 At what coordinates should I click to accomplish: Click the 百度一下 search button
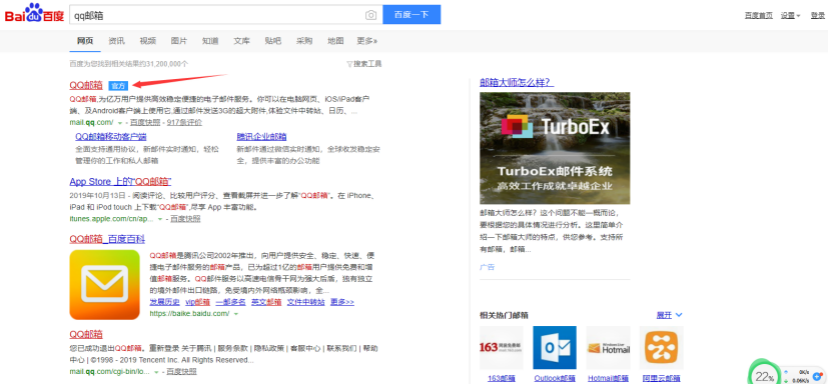[412, 15]
